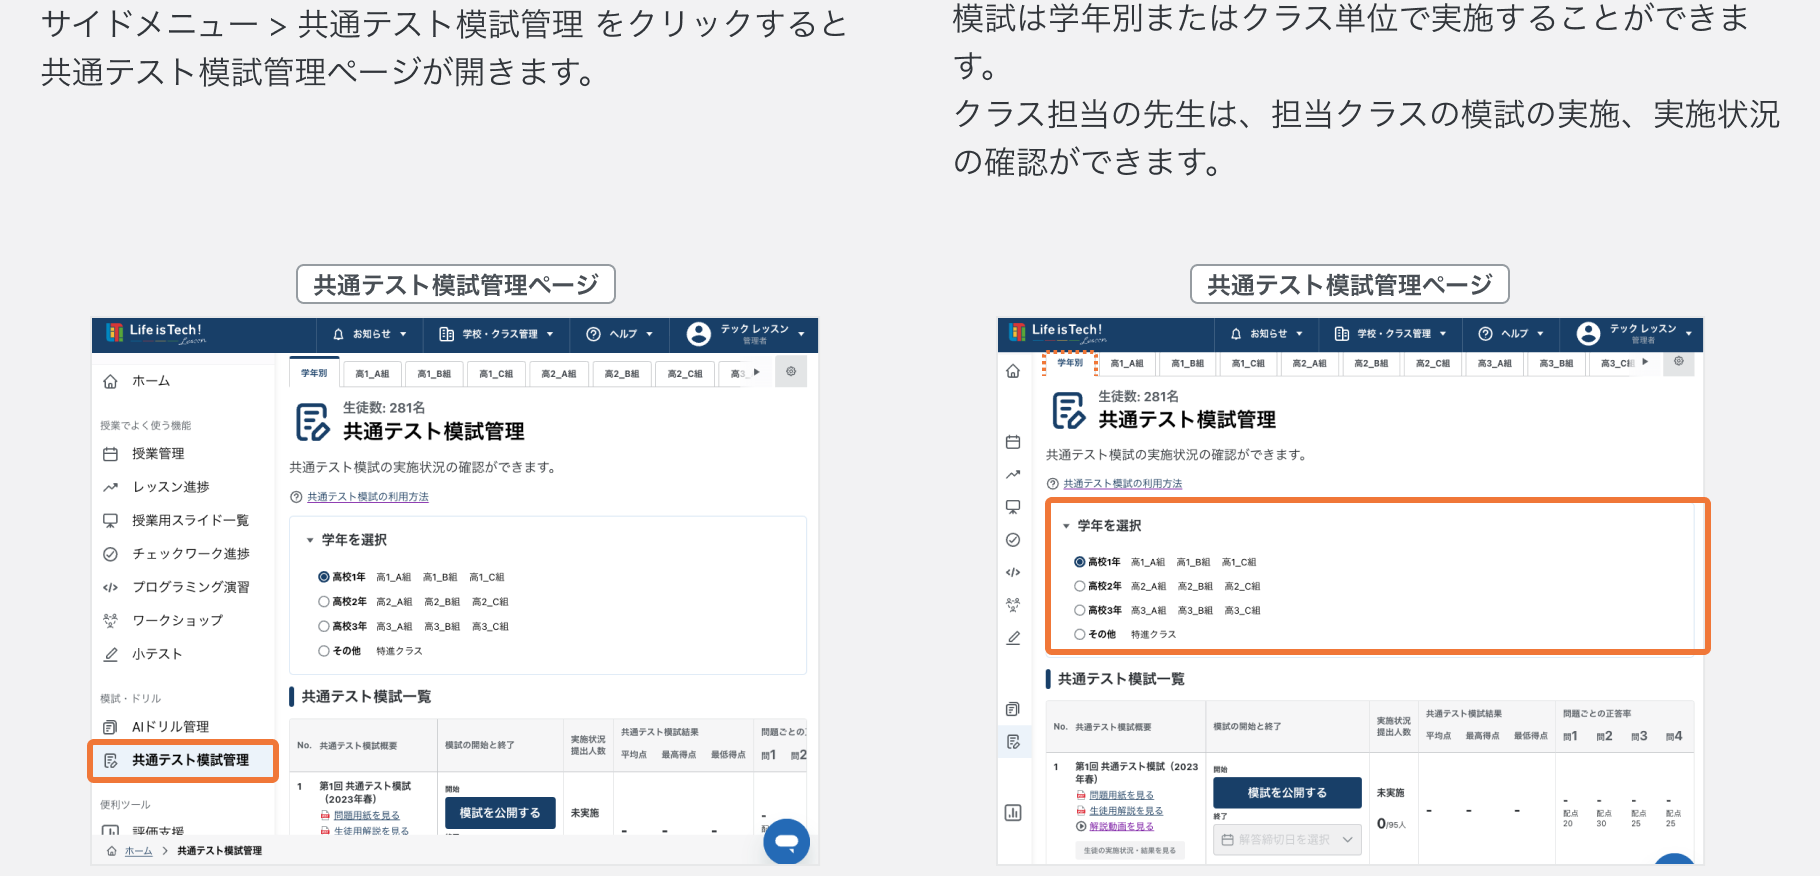Viewport: 1820px width, 876px height.
Task: Open チェックワーク進捗 in the expanded sidebar
Action: pyautogui.click(x=178, y=554)
